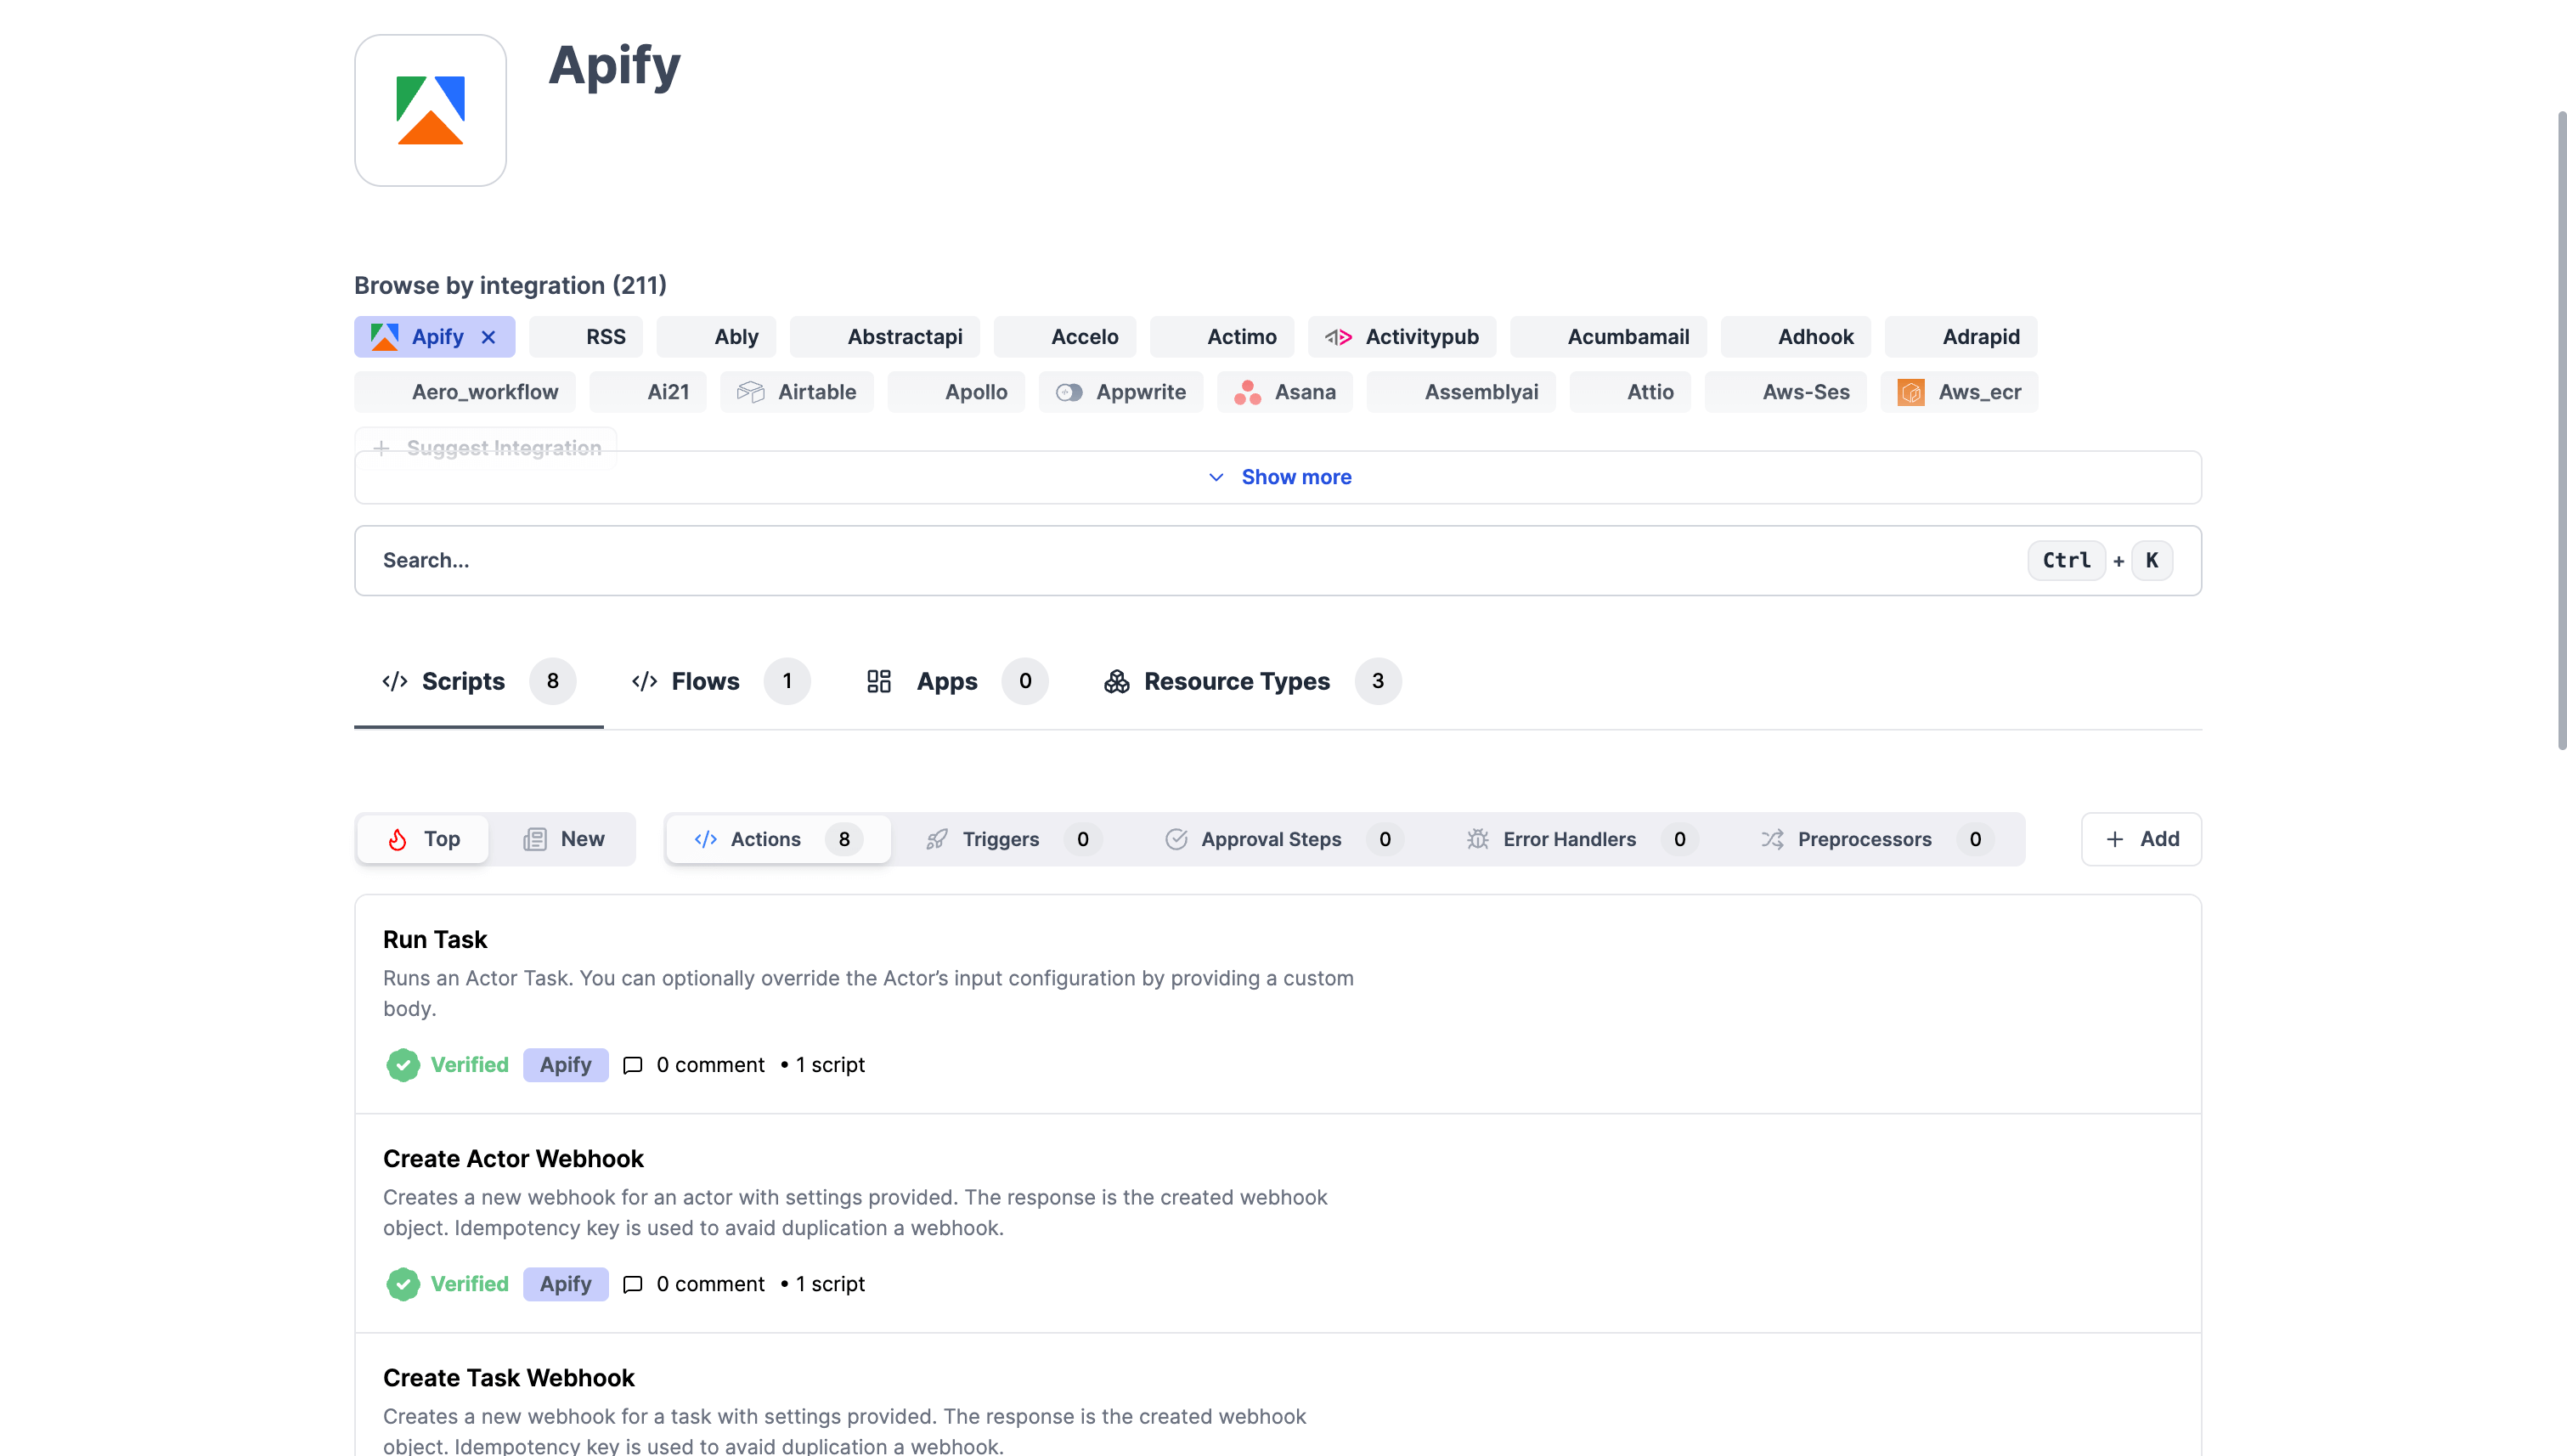Click the Activitypub integration icon
2567x1456 pixels.
(x=1338, y=336)
